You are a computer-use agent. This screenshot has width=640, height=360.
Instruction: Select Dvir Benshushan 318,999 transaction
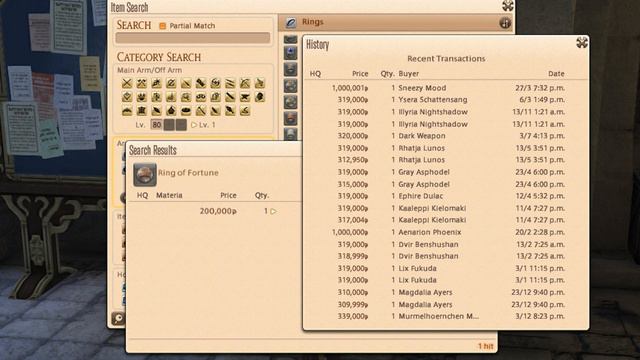[x=445, y=256]
